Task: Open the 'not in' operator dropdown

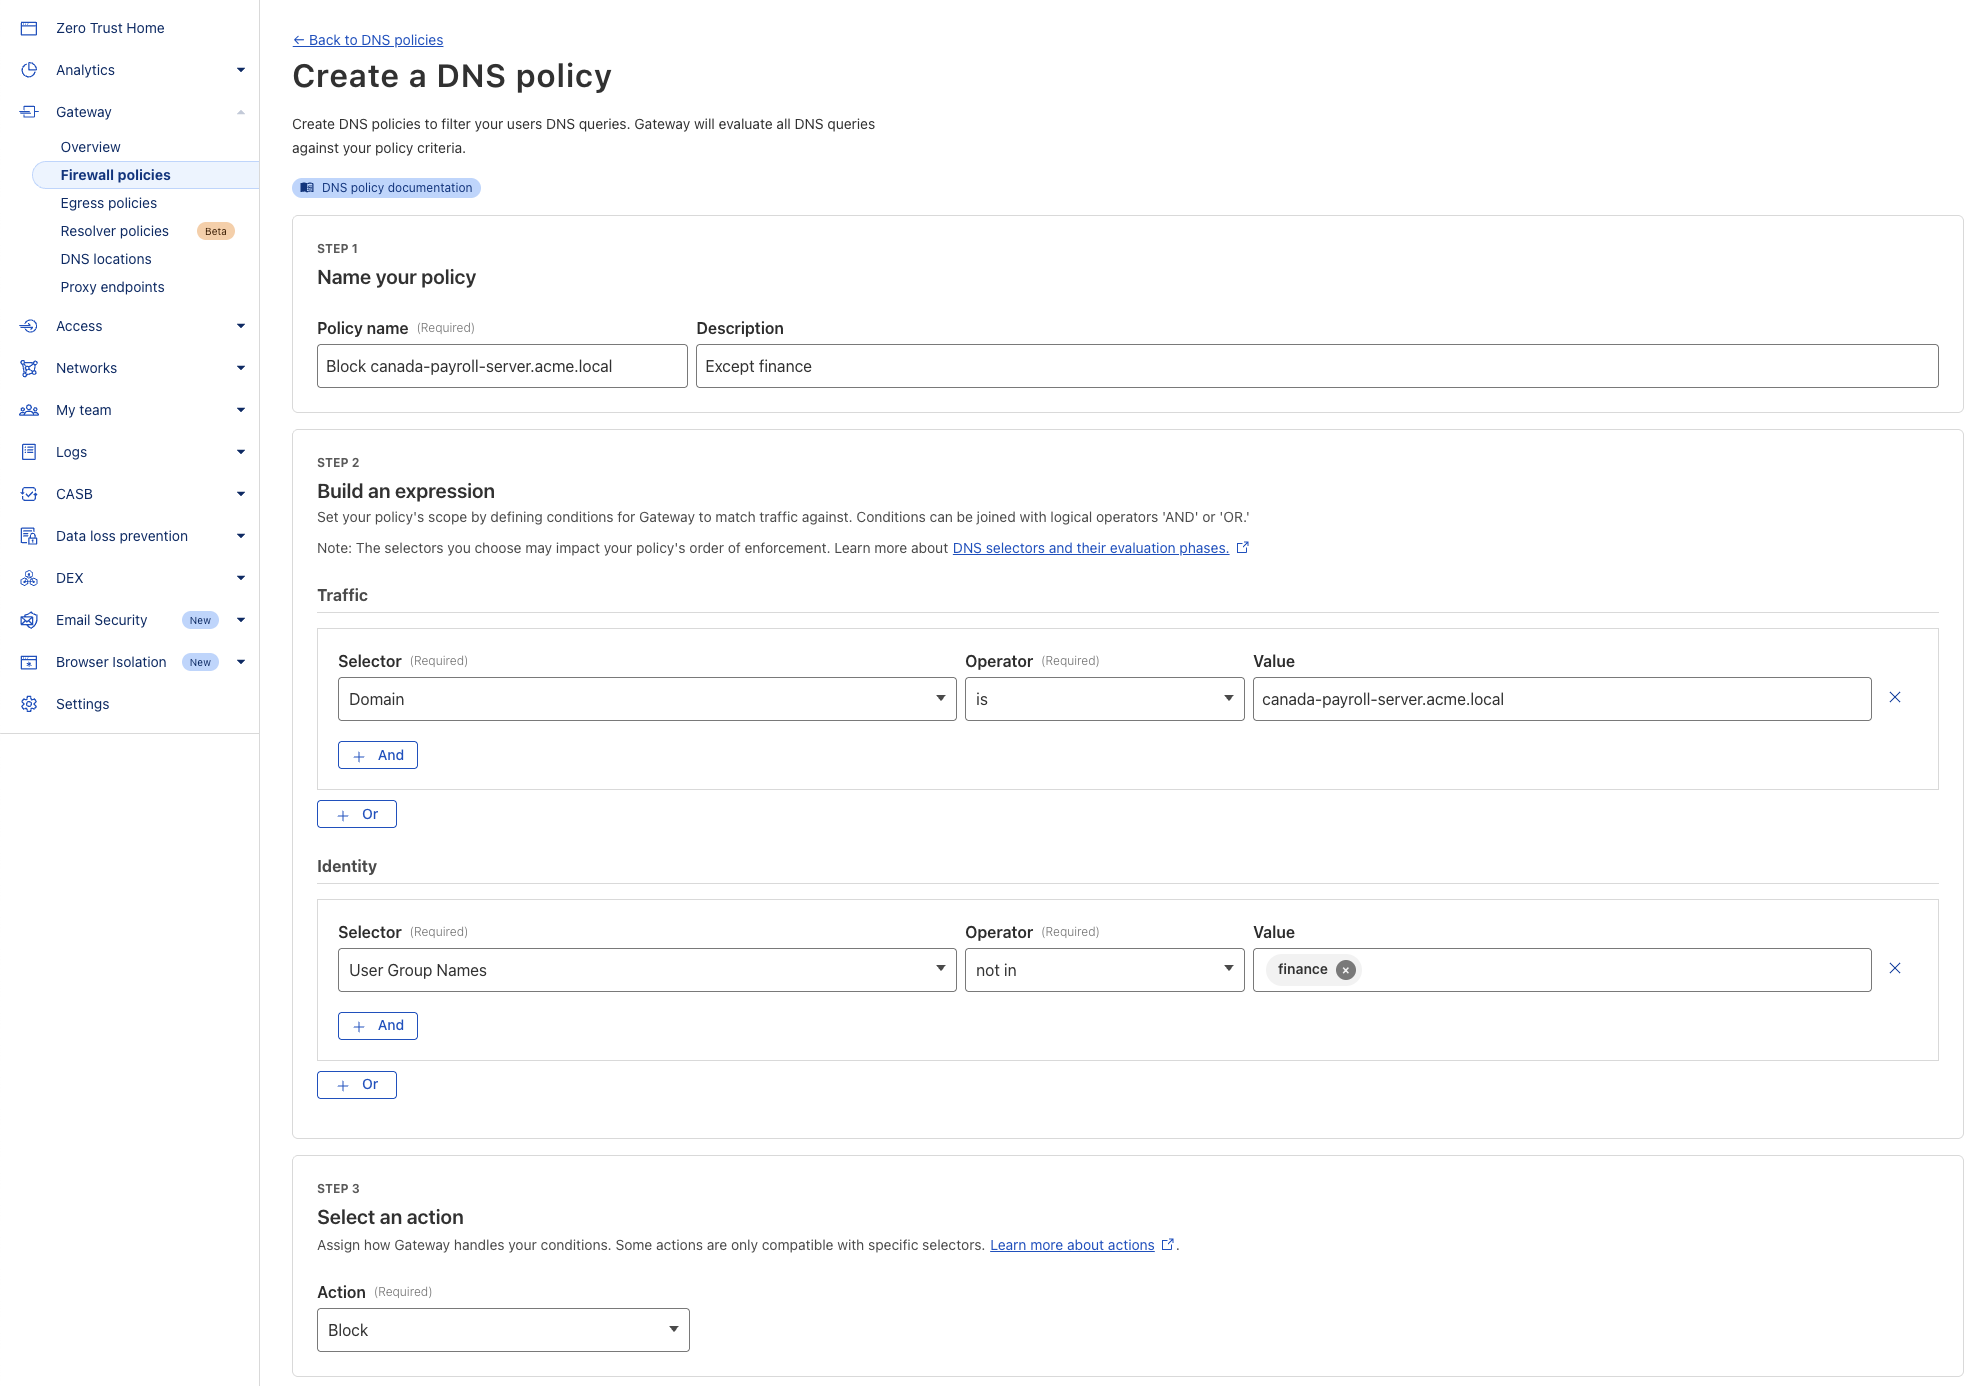Action: click(x=1103, y=970)
